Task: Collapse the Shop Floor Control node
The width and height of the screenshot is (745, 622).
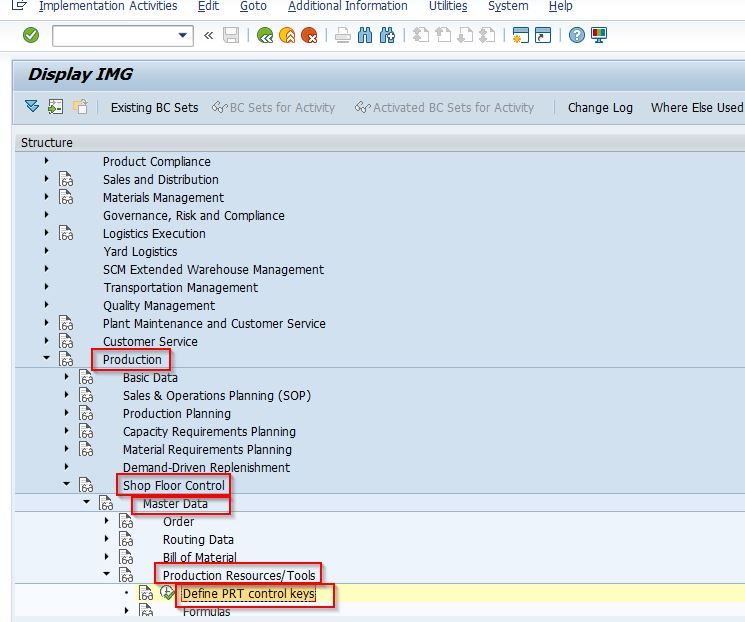Action: [66, 484]
